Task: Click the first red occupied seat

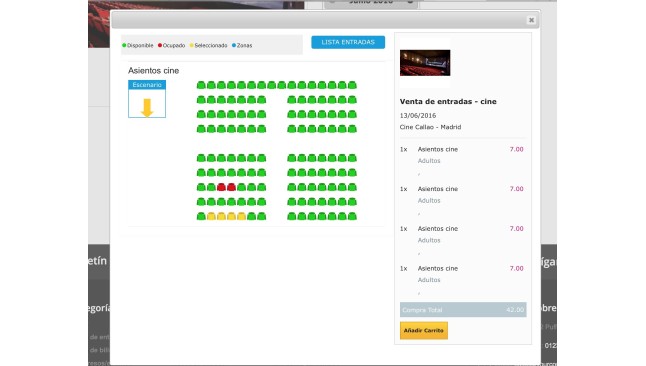Action: [221, 187]
